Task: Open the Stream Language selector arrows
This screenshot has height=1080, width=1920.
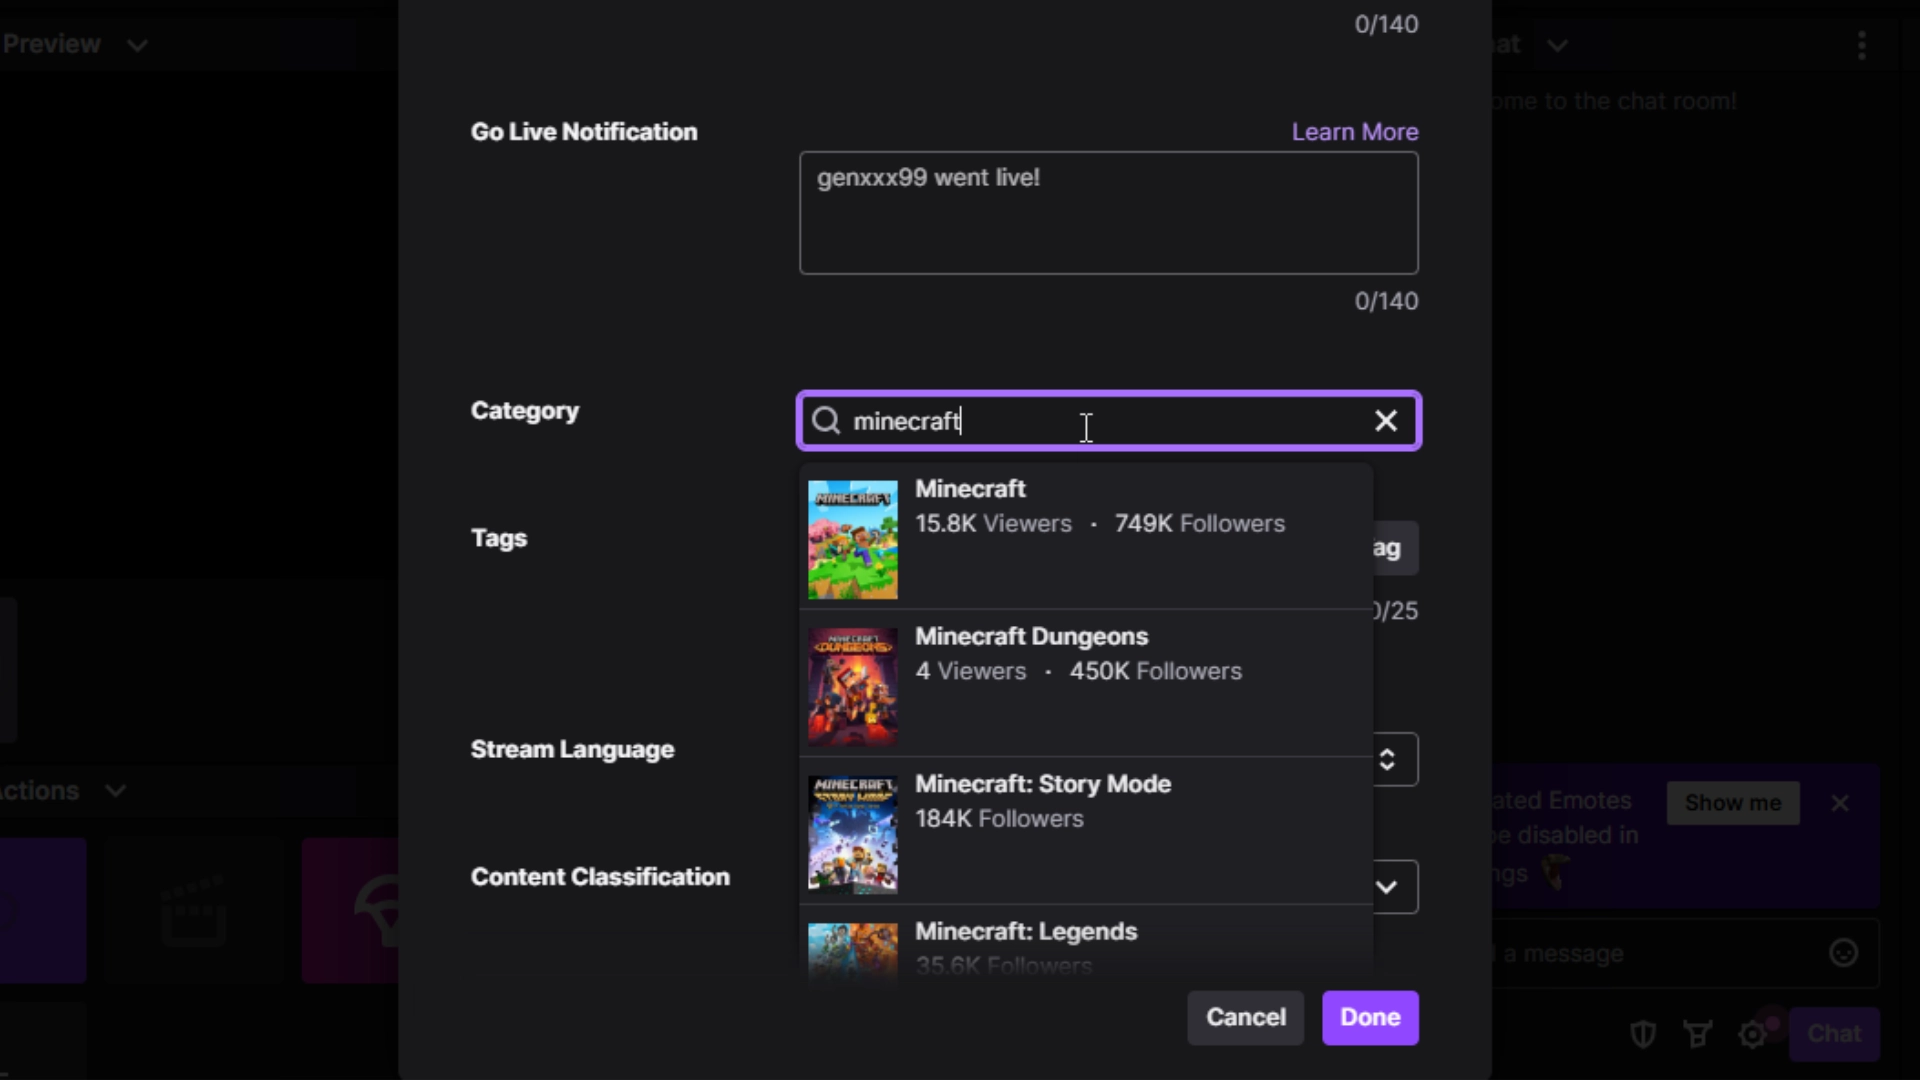Action: tap(1387, 760)
